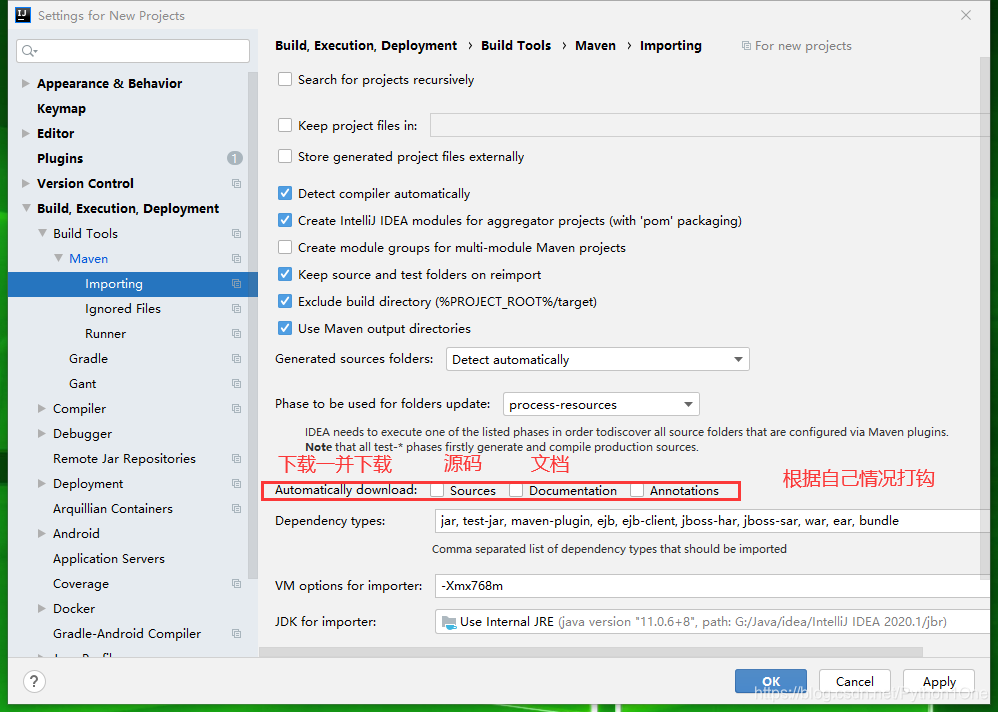Expand the Compiler node arrow
The height and width of the screenshot is (712, 998).
tap(41, 408)
